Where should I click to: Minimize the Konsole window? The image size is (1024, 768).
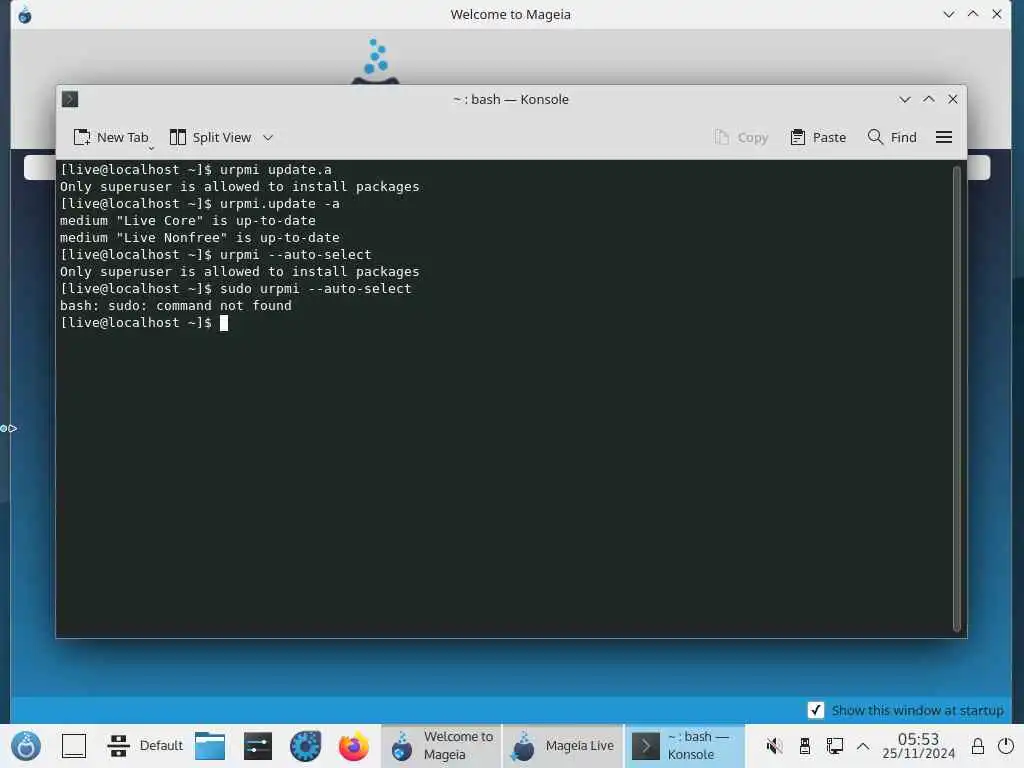(x=904, y=99)
